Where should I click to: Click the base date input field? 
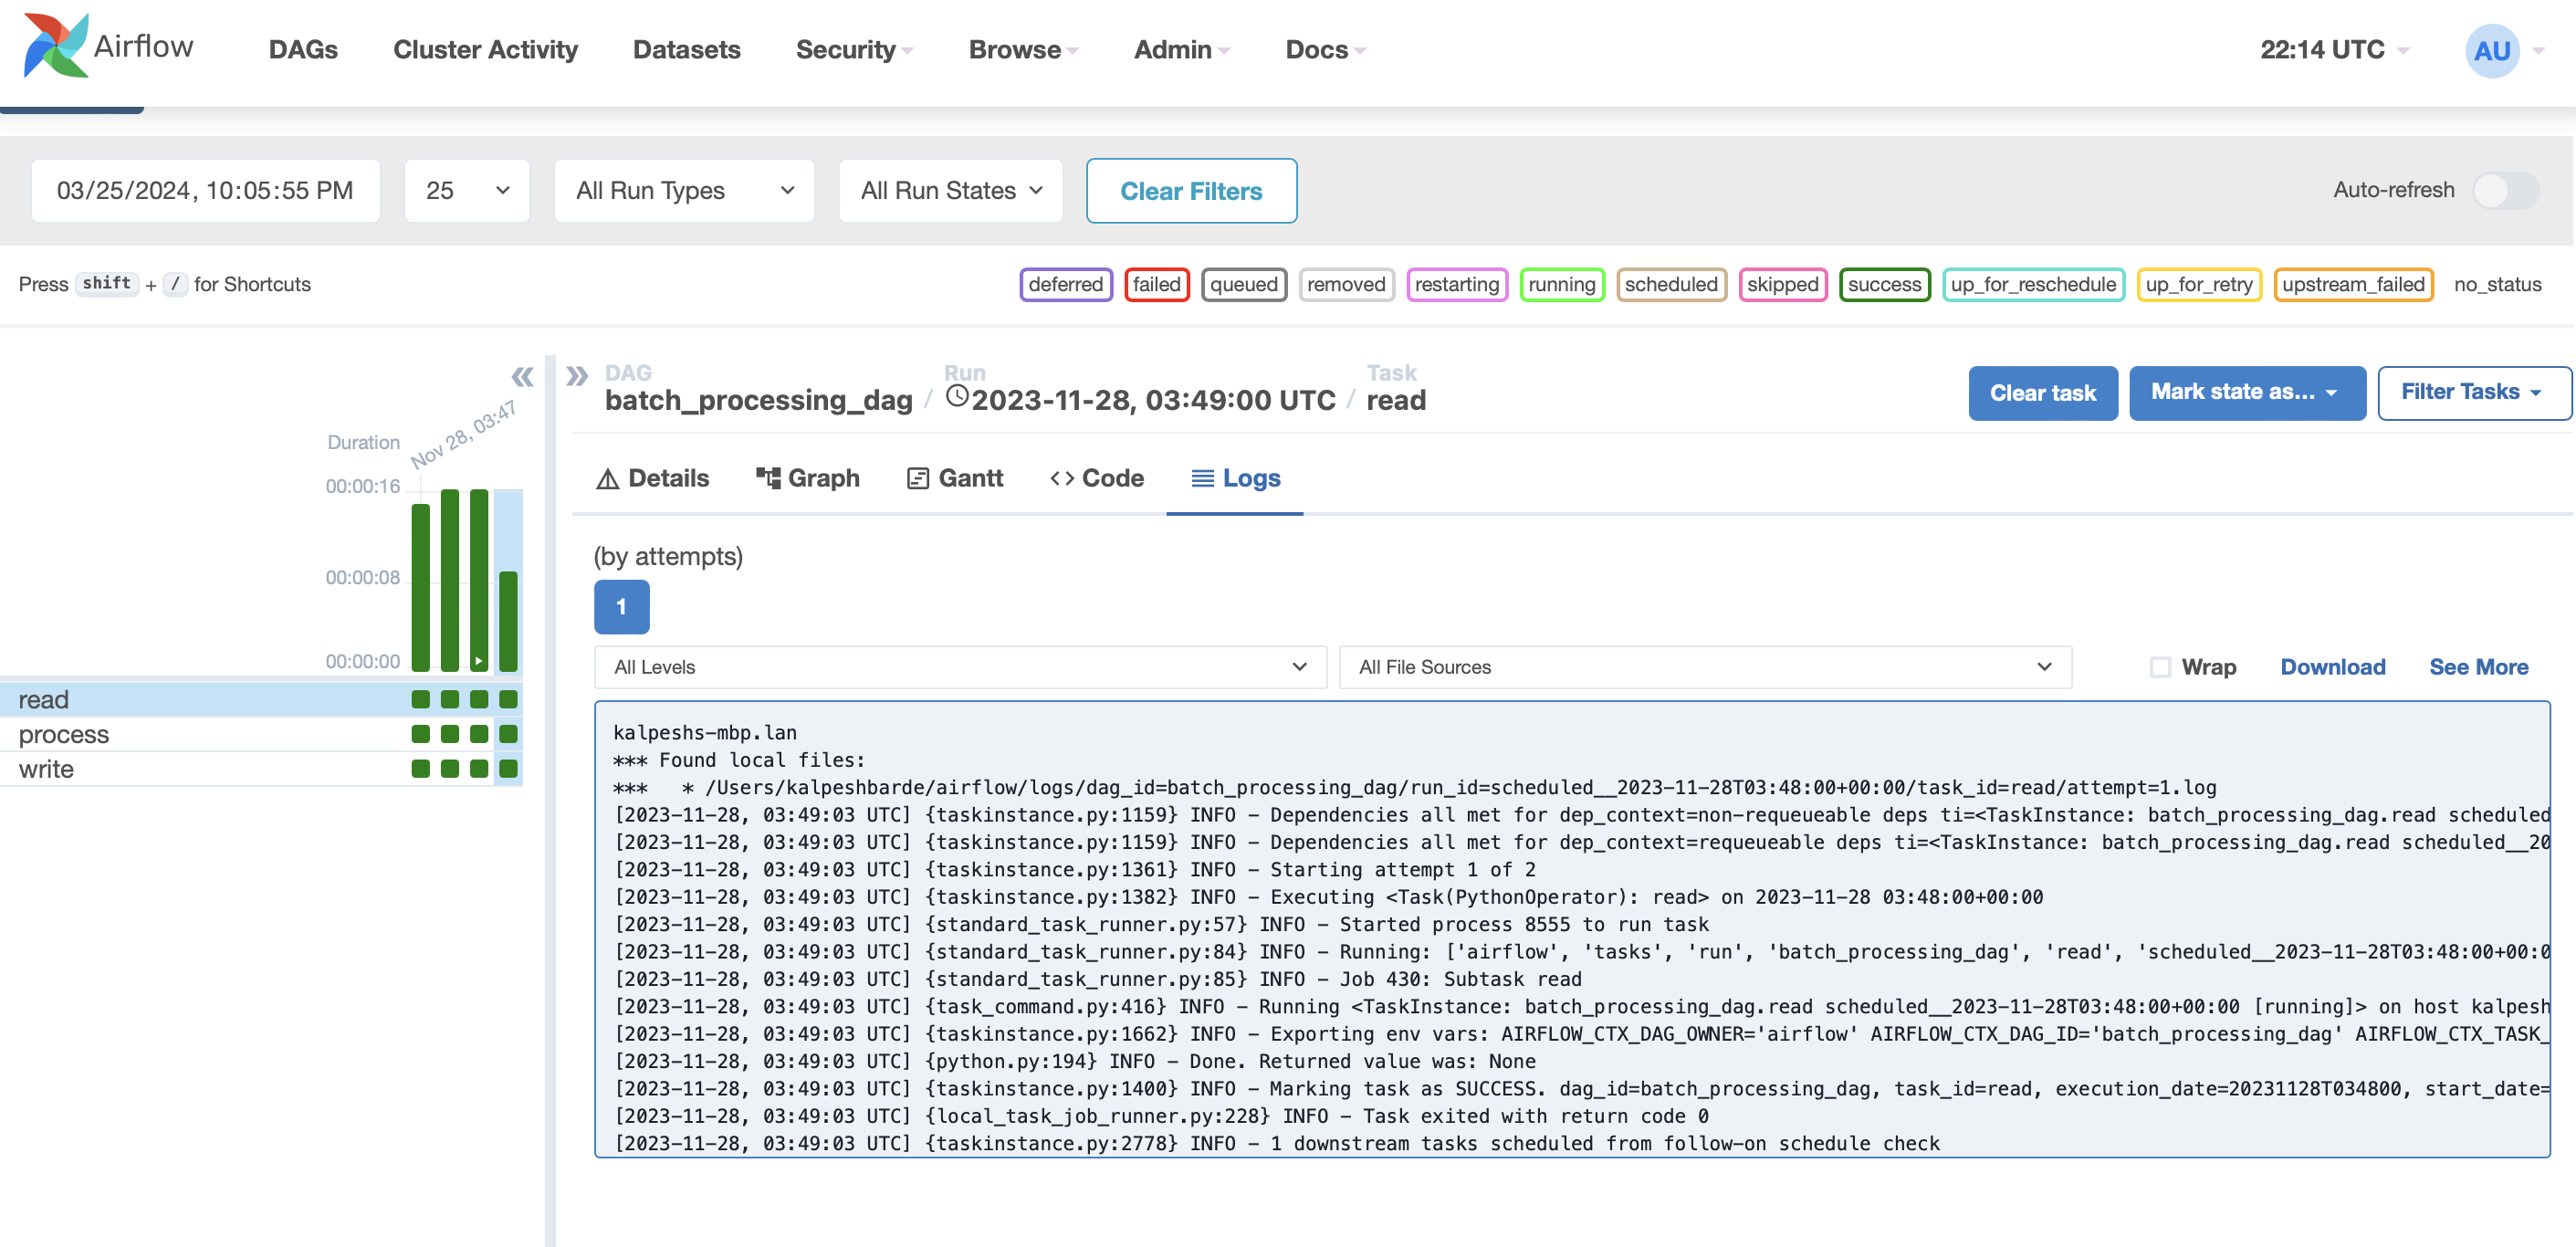point(205,191)
